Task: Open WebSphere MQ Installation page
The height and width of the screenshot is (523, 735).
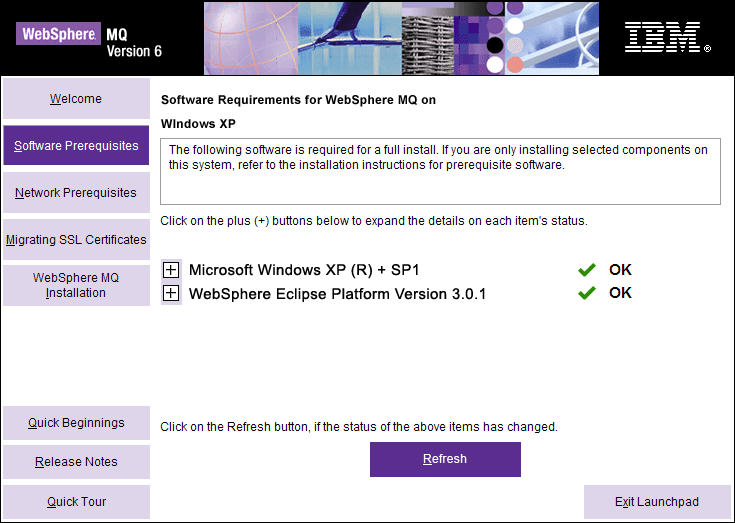Action: pos(76,285)
